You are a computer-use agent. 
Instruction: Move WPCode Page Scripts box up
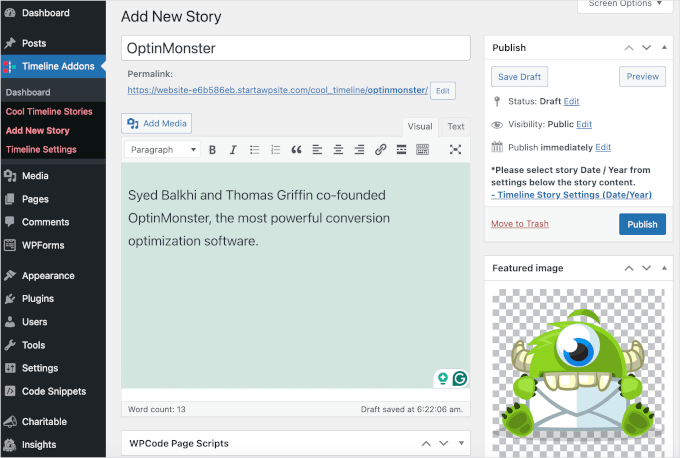[x=426, y=443]
